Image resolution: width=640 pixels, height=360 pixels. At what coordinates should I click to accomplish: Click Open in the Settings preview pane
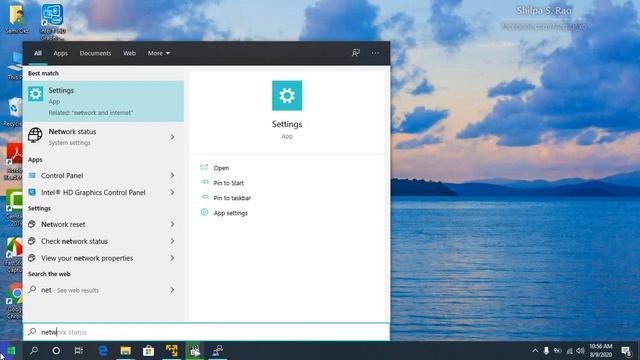click(221, 168)
